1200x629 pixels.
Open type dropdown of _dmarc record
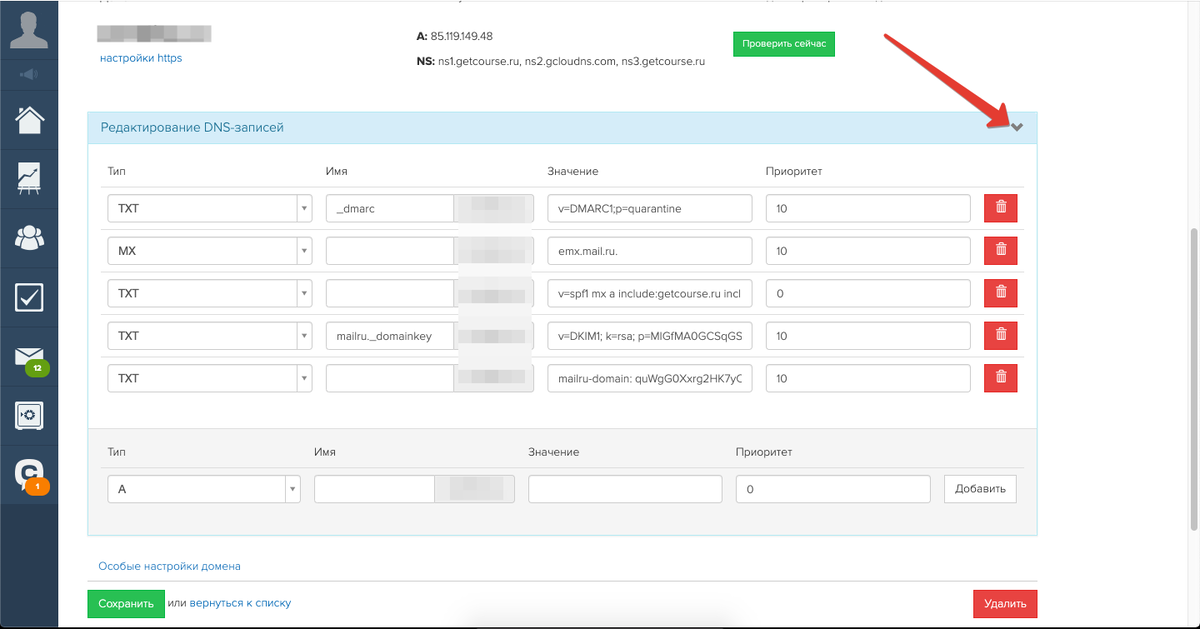[209, 208]
